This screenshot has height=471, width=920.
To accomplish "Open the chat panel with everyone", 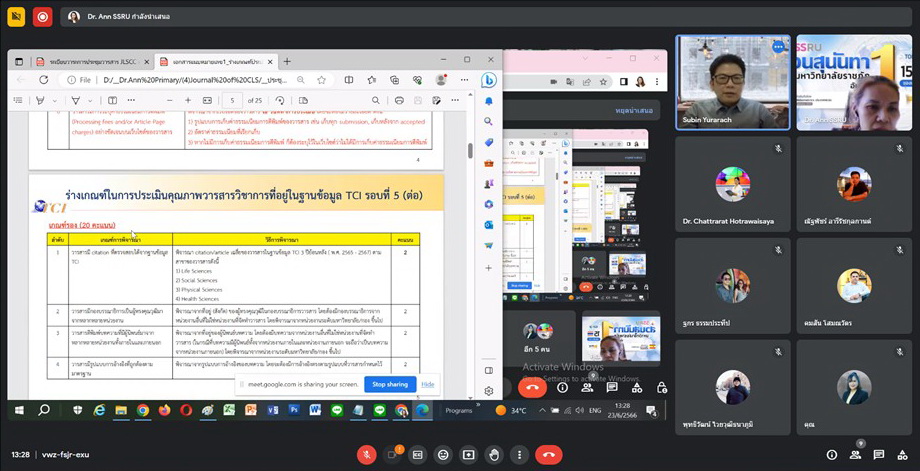I will 879,455.
